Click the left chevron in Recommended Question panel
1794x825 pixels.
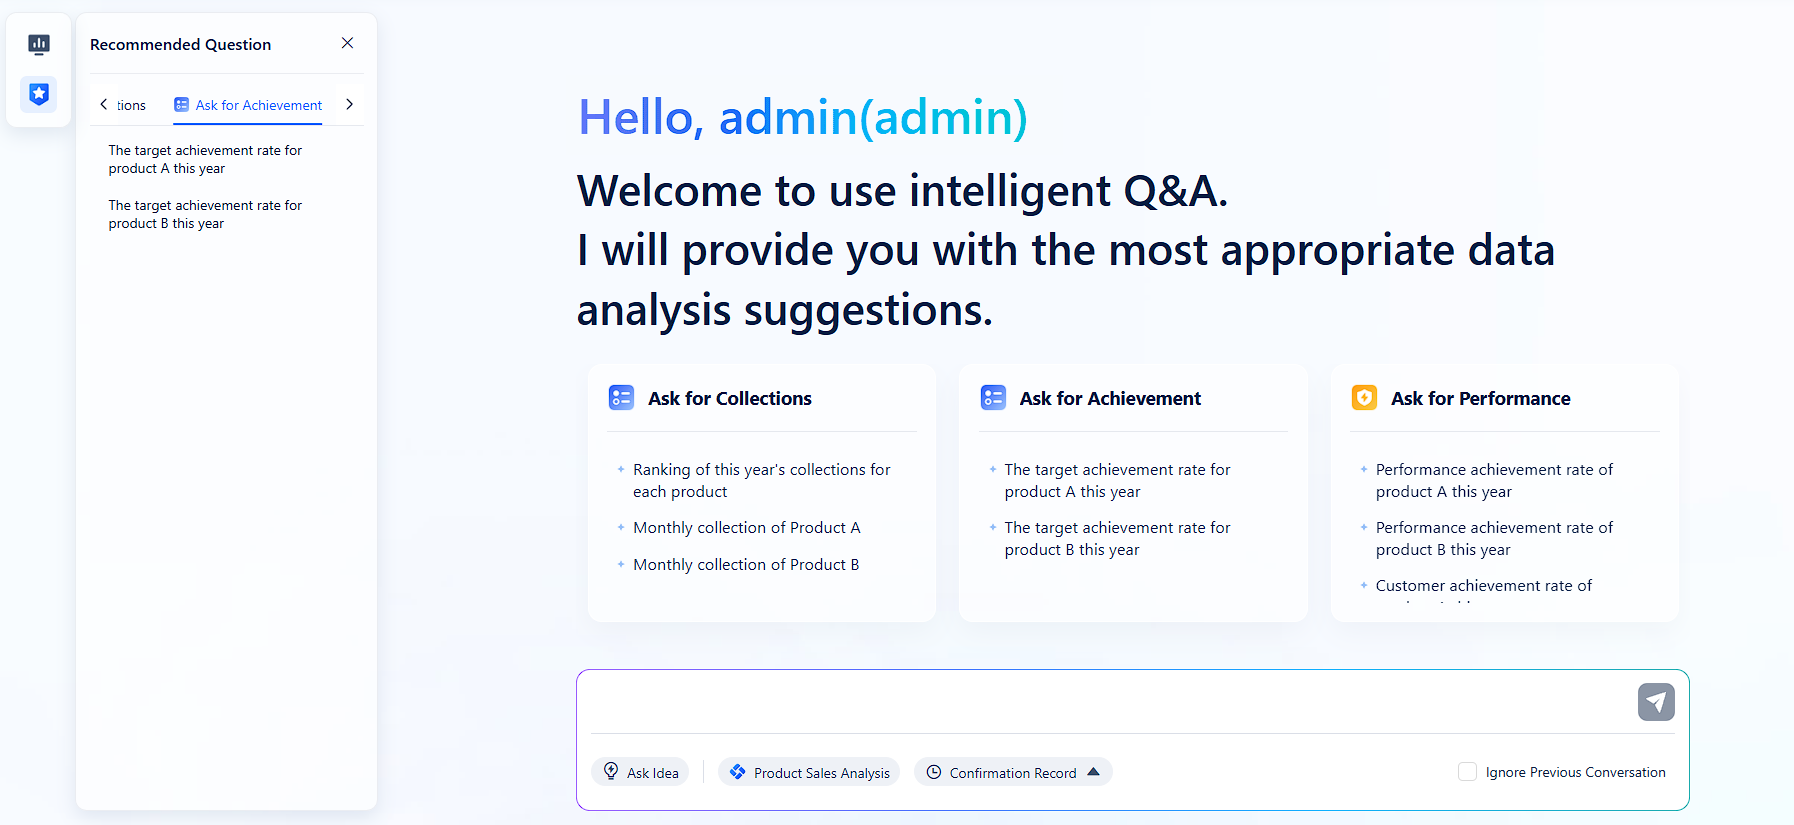[x=104, y=103]
